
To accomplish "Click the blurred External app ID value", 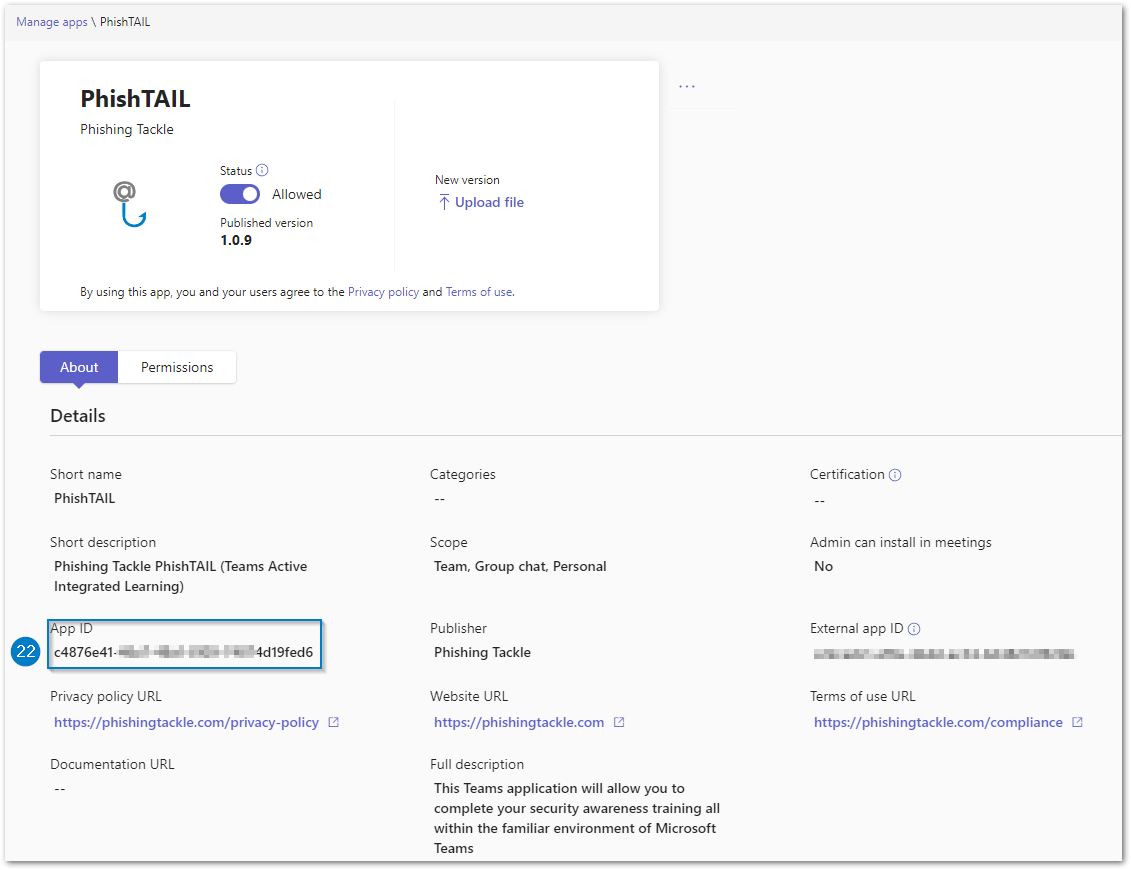I will [944, 654].
